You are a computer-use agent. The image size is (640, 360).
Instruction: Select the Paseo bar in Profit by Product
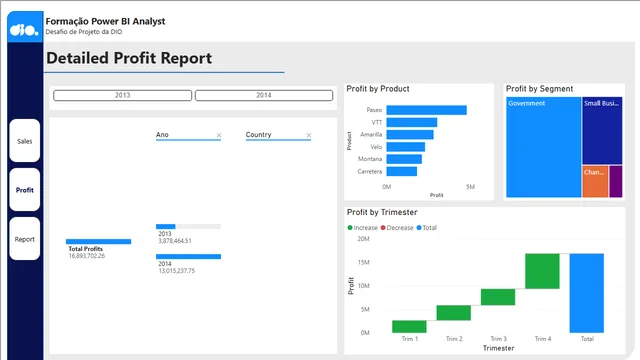(x=427, y=110)
